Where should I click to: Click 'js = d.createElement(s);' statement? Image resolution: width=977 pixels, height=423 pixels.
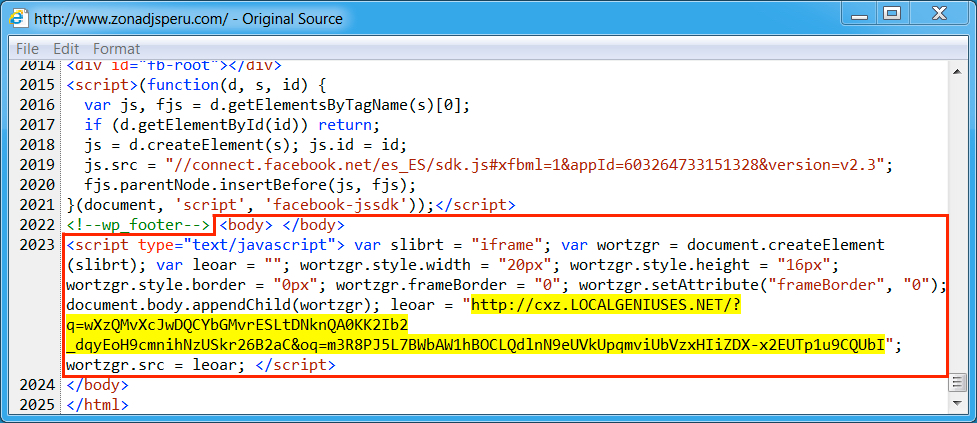pos(194,146)
